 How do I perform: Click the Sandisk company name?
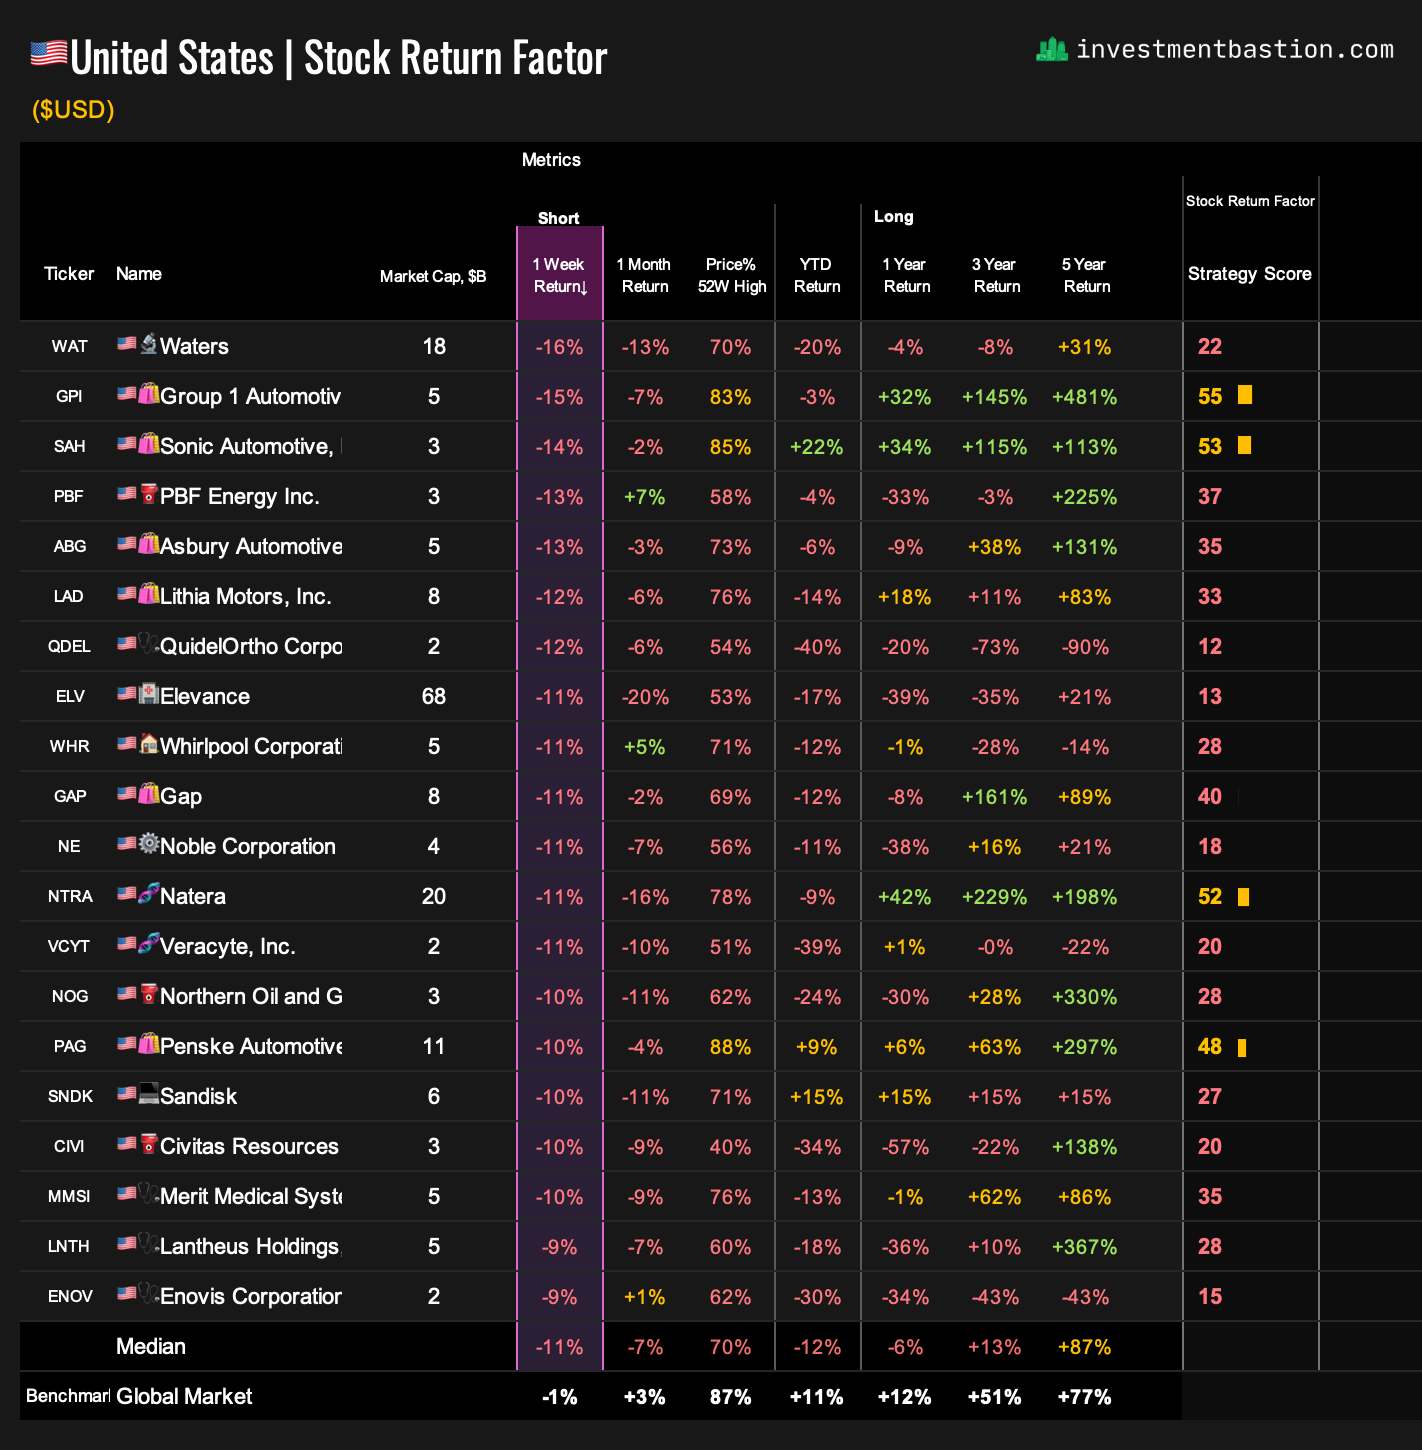pyautogui.click(x=198, y=1096)
